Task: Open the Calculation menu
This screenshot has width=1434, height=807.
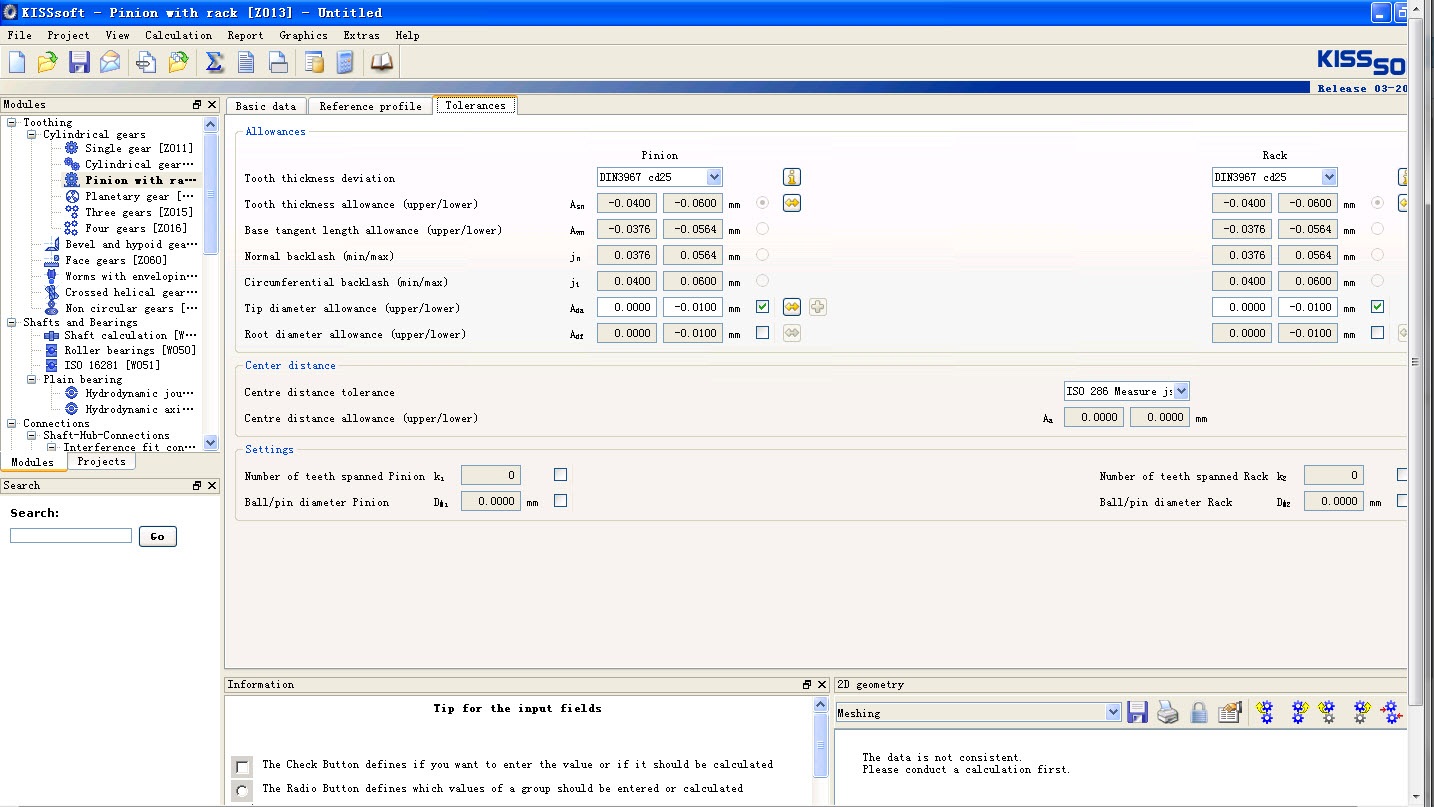Action: (178, 35)
